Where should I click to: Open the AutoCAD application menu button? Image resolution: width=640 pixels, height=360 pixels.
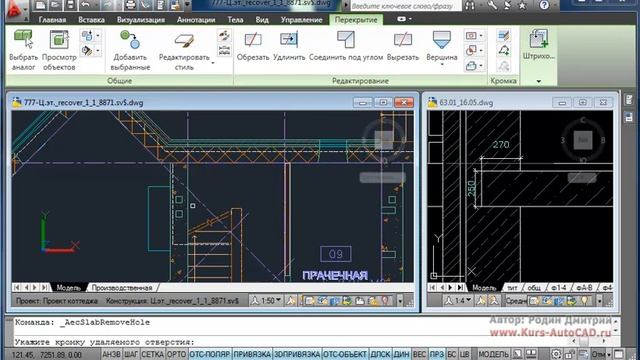15,10
